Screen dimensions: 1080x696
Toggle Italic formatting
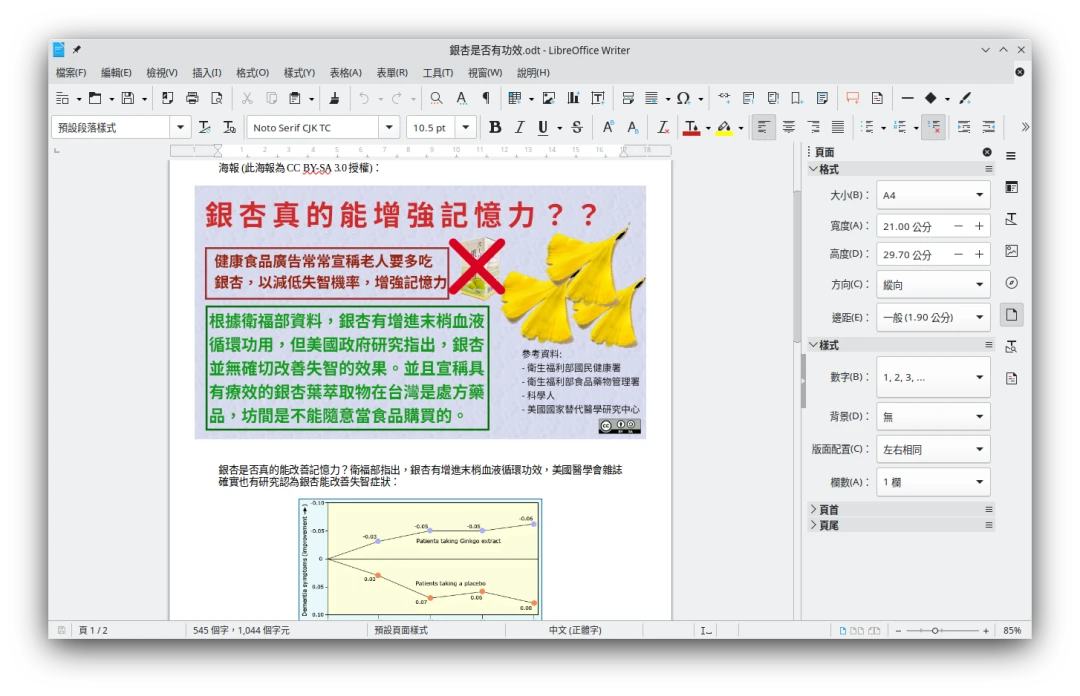click(x=519, y=127)
